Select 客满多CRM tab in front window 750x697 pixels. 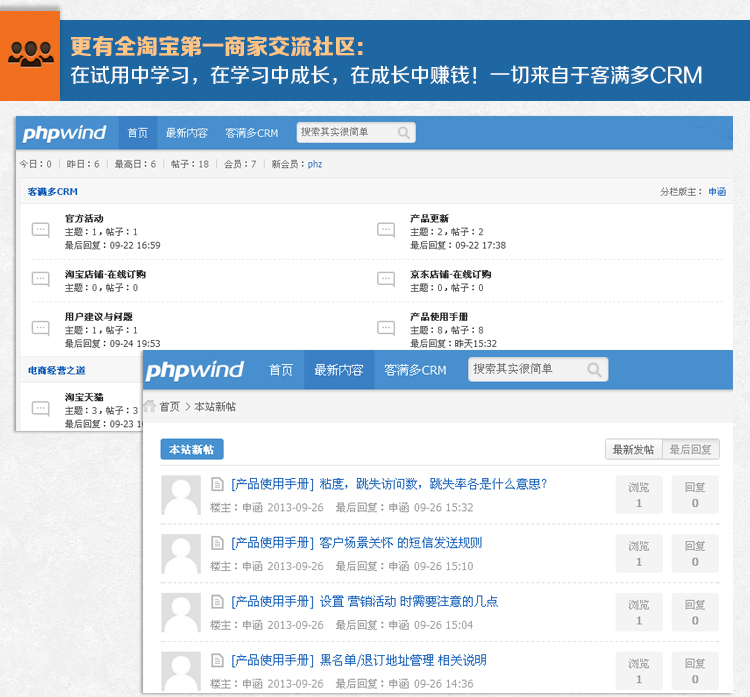pos(415,370)
